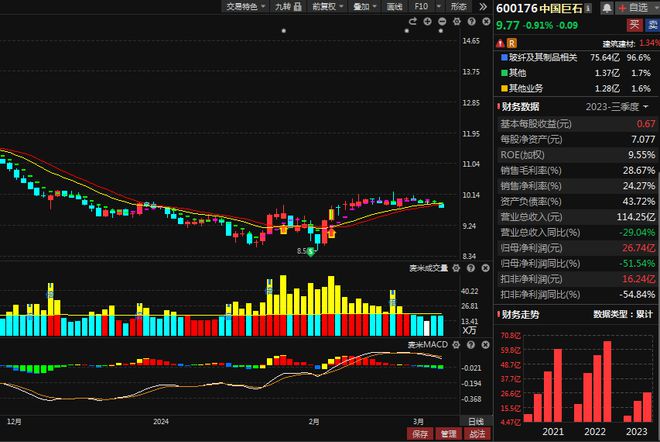660x442 pixels.
Task: Select the 玻纤及其制品相关 revenue row
Action: [x=576, y=57]
